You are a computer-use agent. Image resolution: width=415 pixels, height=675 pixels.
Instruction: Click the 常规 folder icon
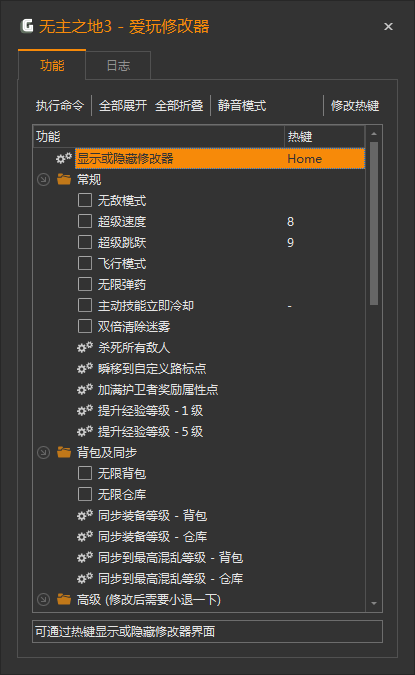point(64,179)
